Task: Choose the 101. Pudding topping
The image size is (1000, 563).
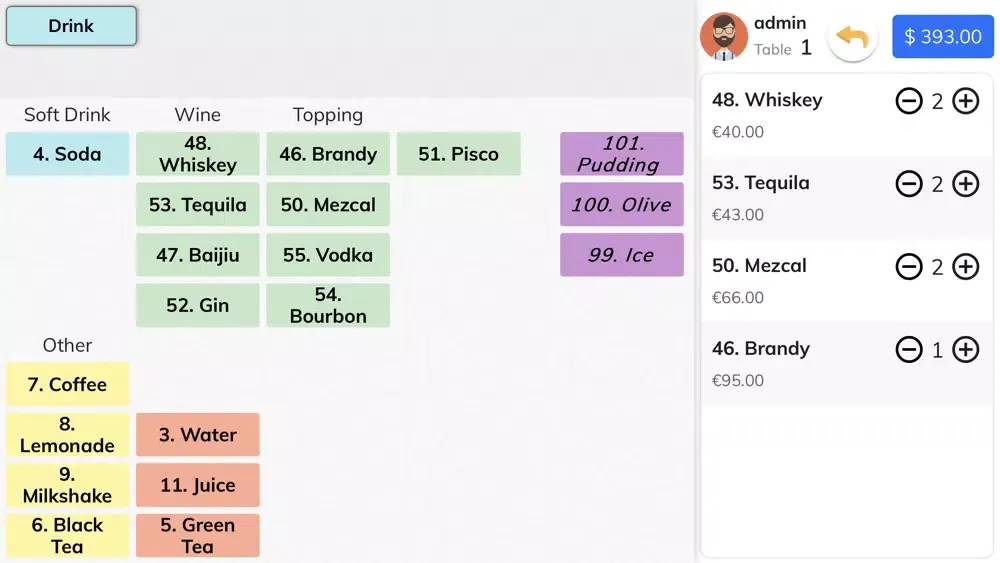Action: [621, 154]
